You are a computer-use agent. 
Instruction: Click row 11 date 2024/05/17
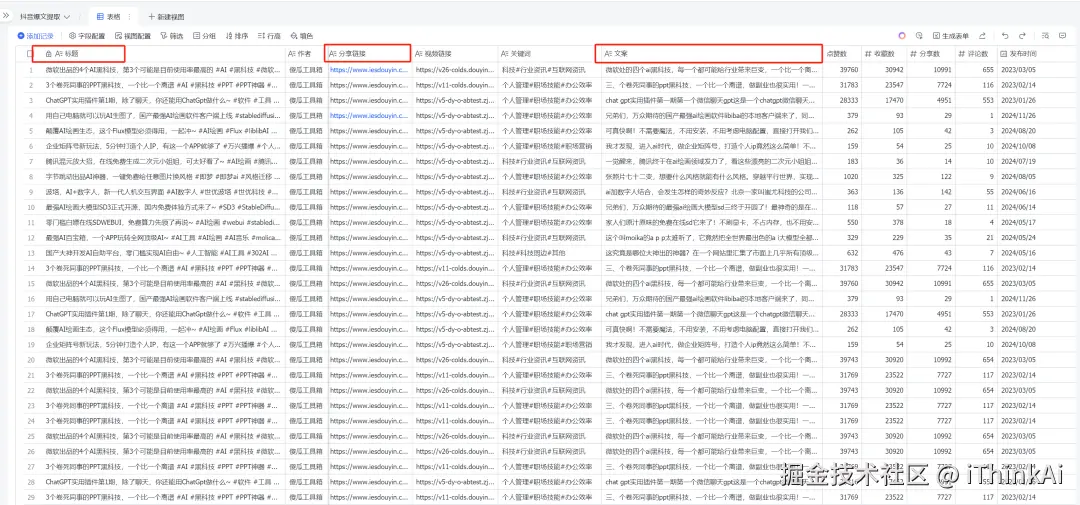point(1017,221)
